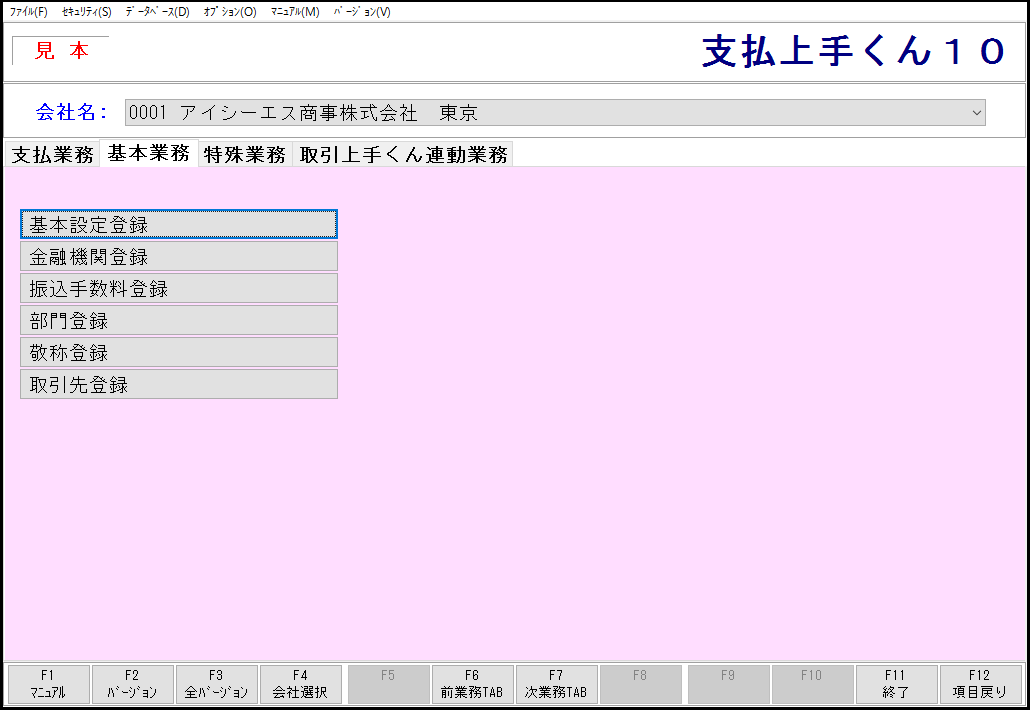Image resolution: width=1031 pixels, height=710 pixels.
Task: Open 取引先登録 screen
Action: [179, 384]
